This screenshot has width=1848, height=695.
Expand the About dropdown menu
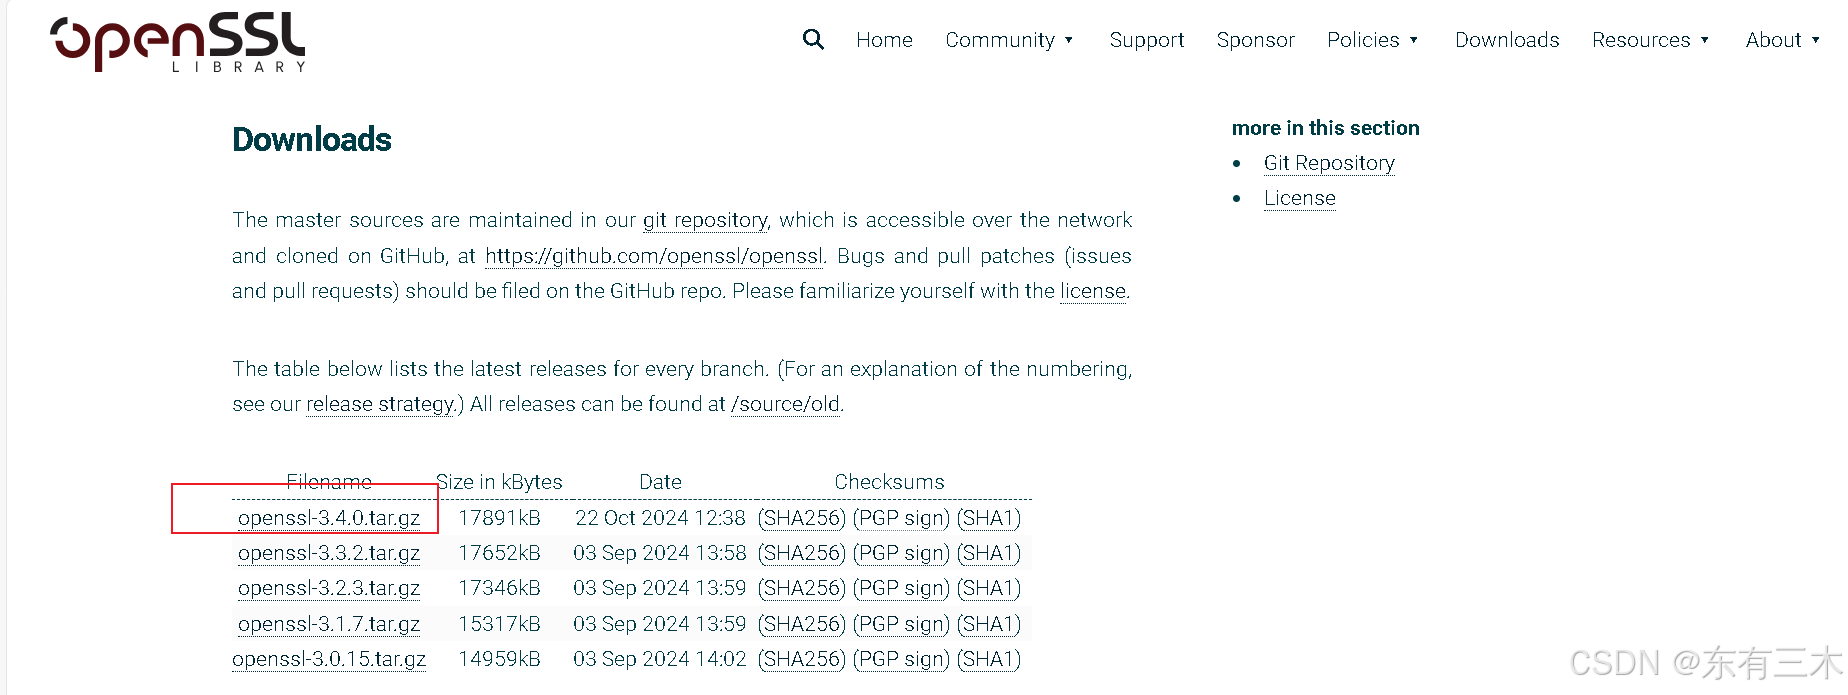tap(1782, 40)
